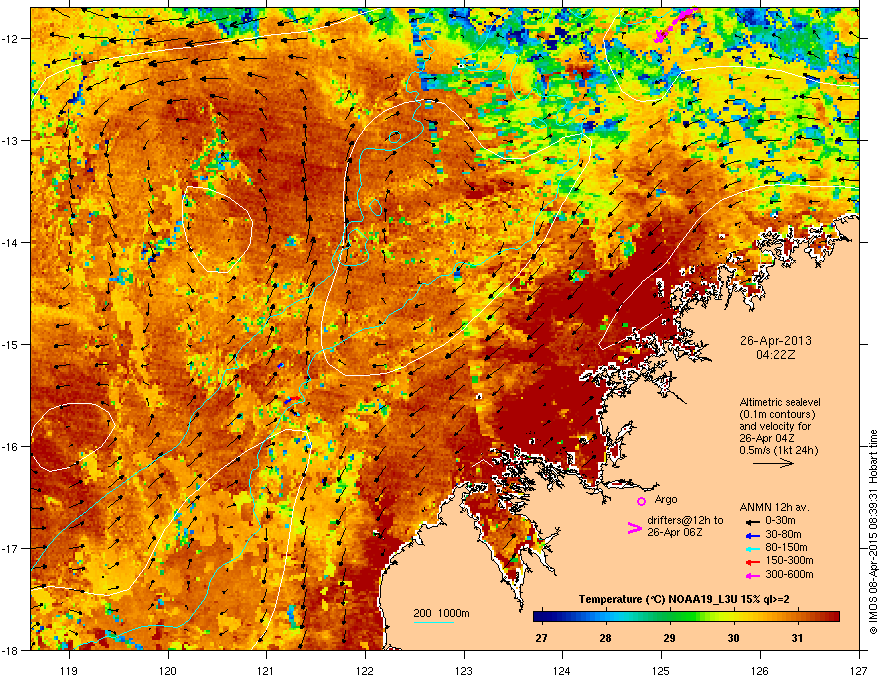Click the '122' longitude label on the bottom axis
This screenshot has height=680, width=880.
(x=365, y=670)
